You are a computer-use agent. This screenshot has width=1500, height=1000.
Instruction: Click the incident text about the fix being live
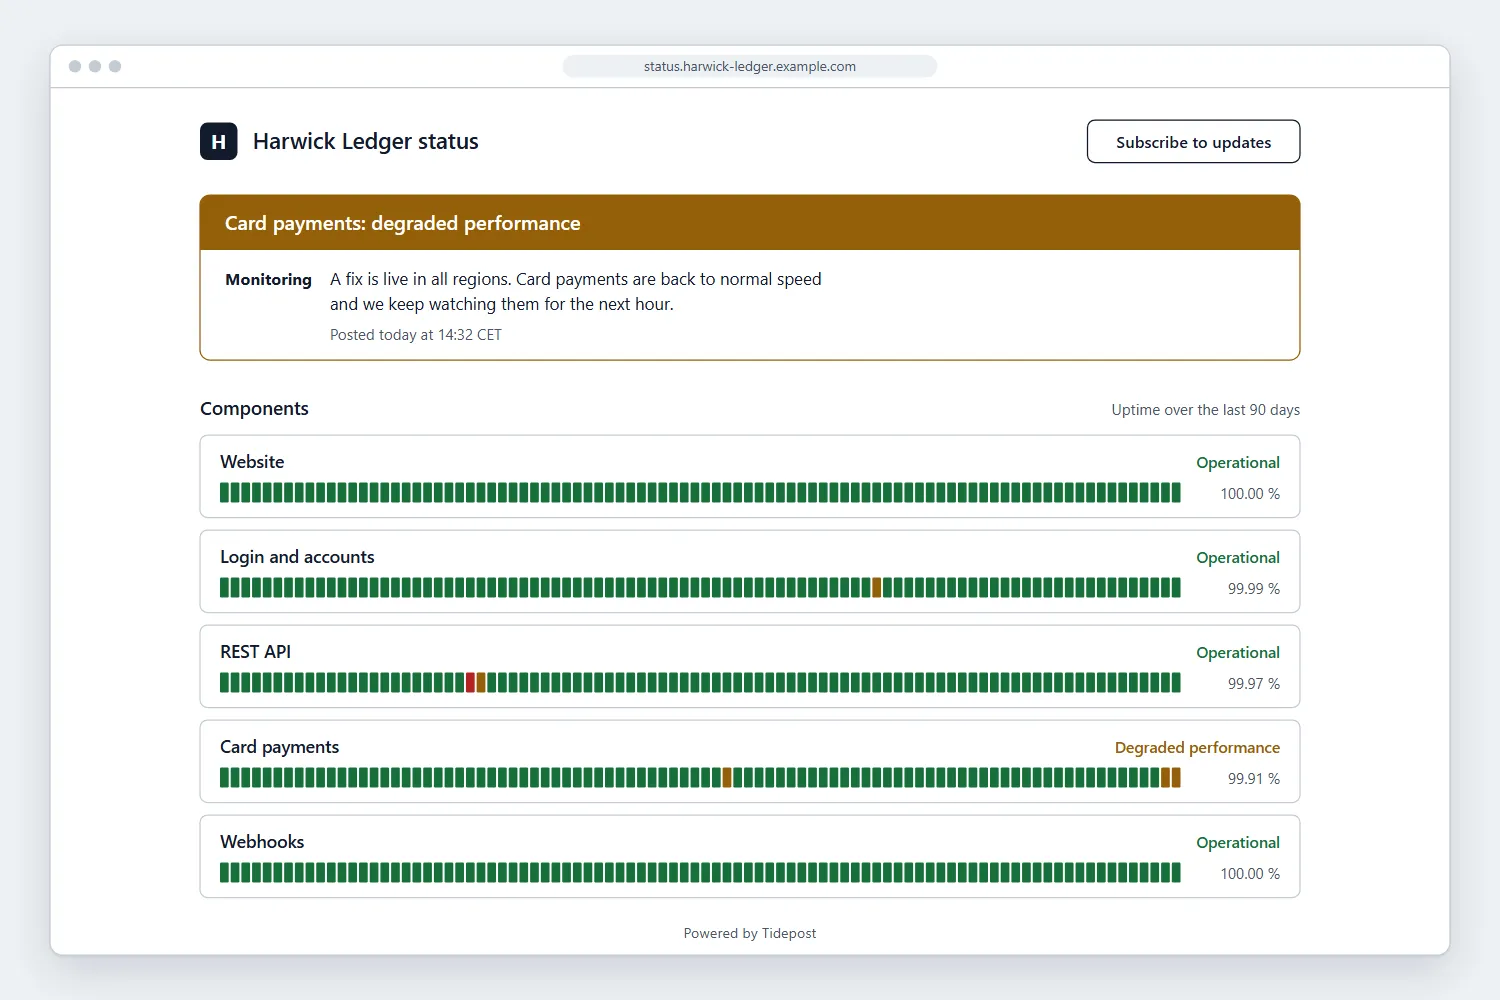(576, 292)
